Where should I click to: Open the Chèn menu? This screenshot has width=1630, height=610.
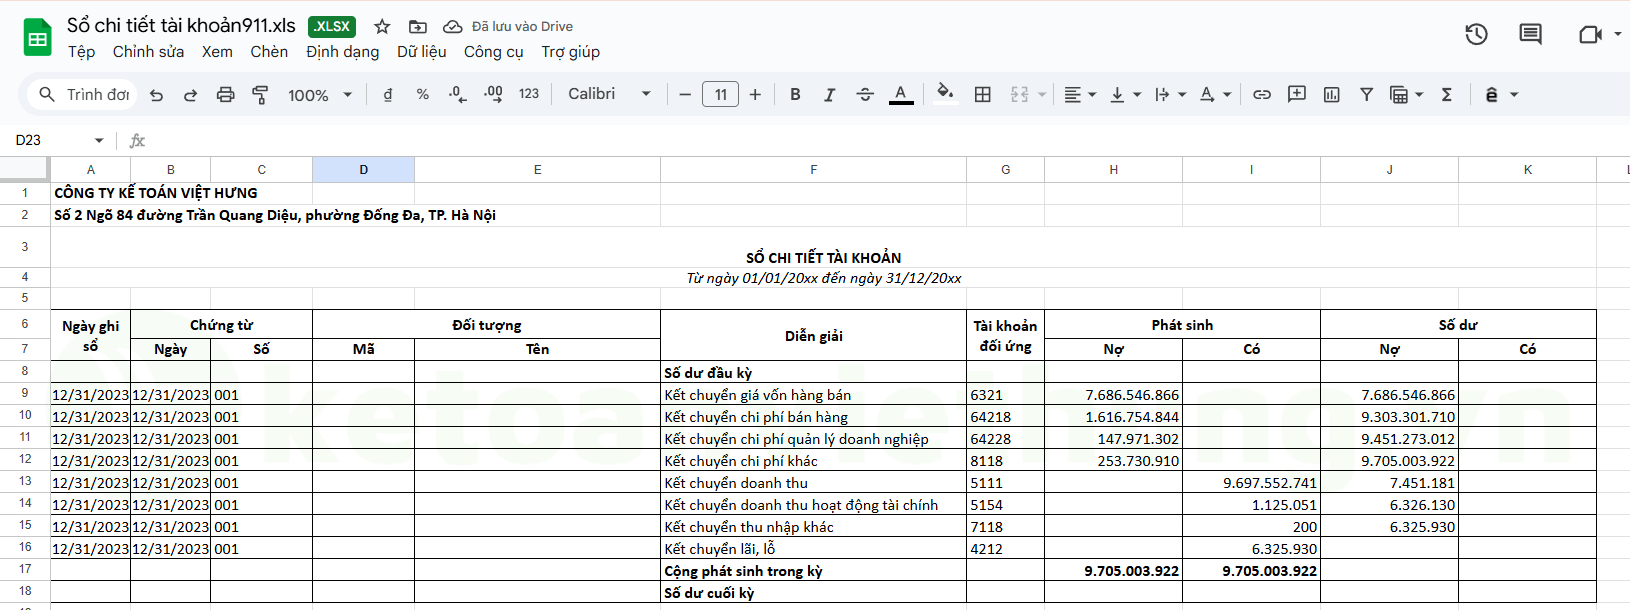269,52
